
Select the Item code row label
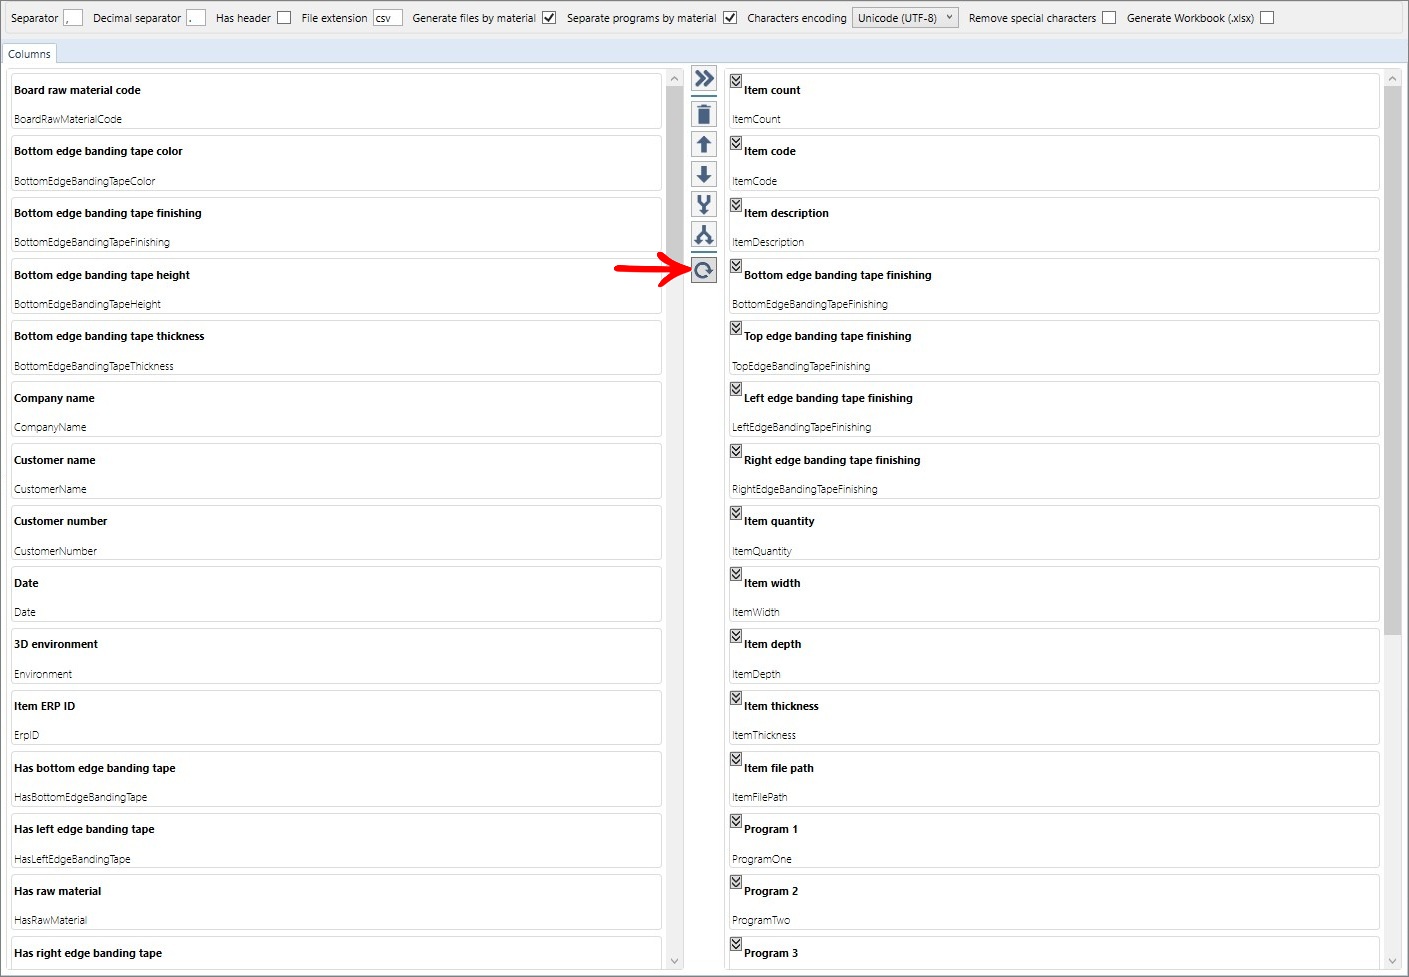click(770, 151)
